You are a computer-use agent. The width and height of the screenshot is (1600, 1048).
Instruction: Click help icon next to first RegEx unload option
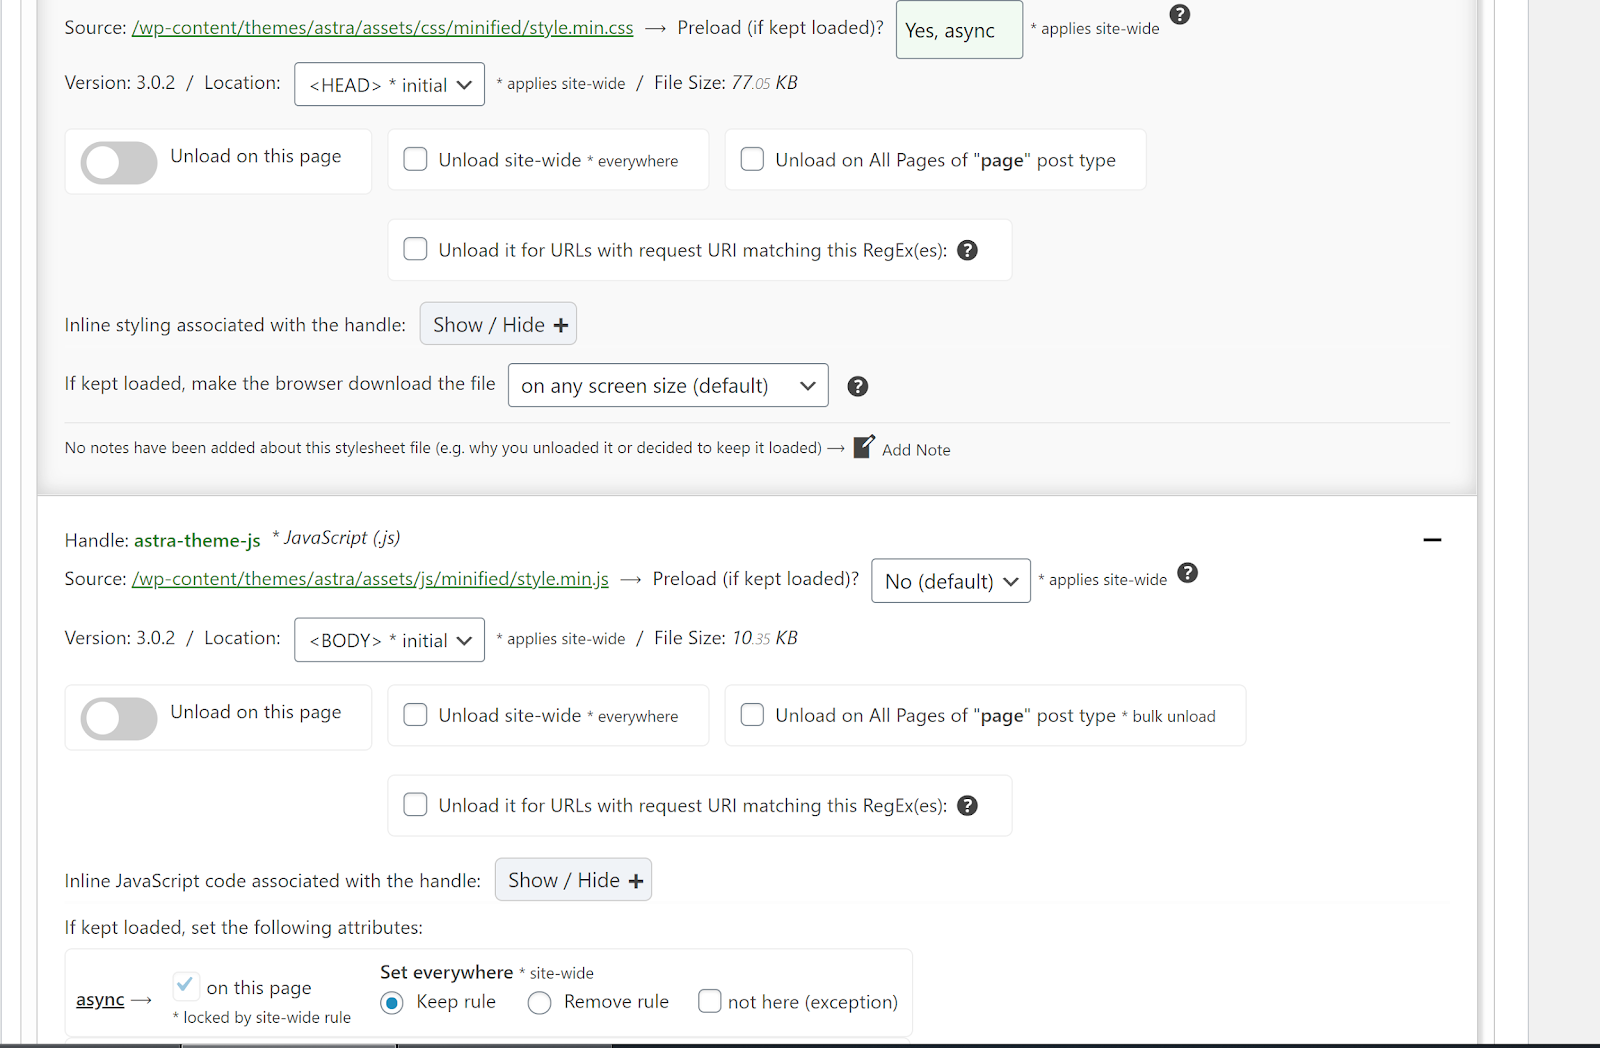pyautogui.click(x=967, y=250)
